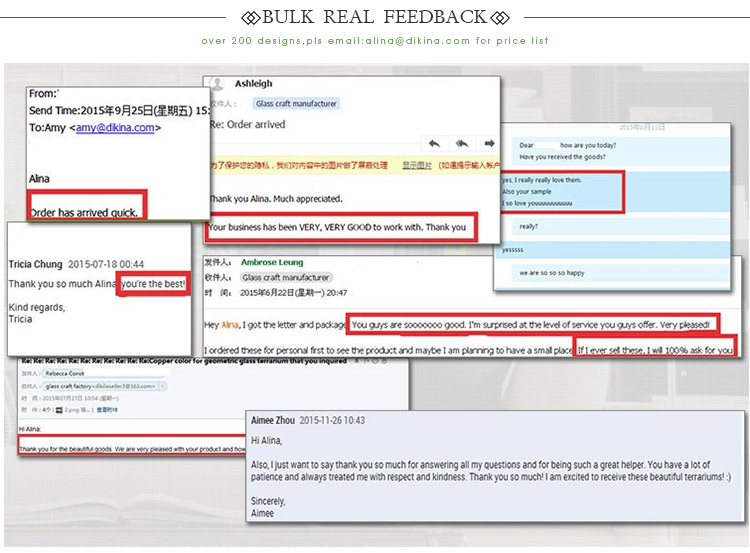Click the Tricia Chung sender name
Viewport: 750px width, 553px height.
[35, 264]
